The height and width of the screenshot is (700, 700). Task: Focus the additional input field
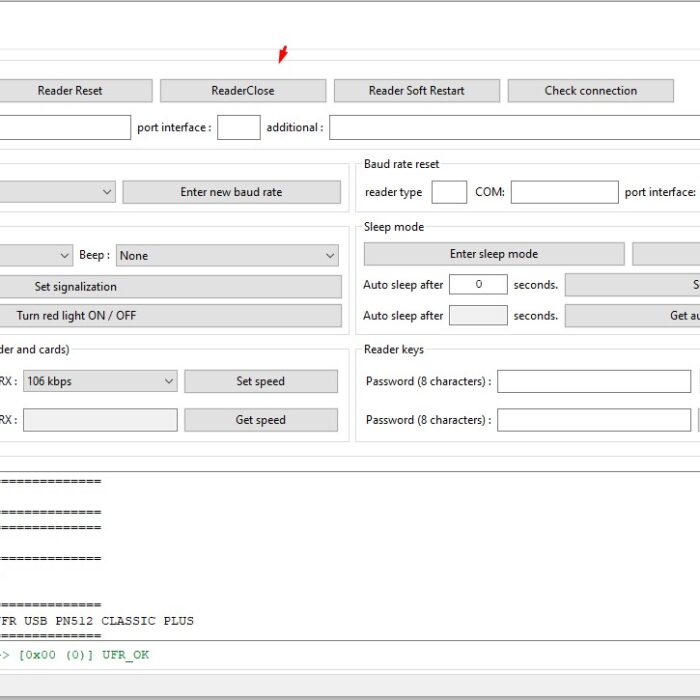[x=514, y=127]
